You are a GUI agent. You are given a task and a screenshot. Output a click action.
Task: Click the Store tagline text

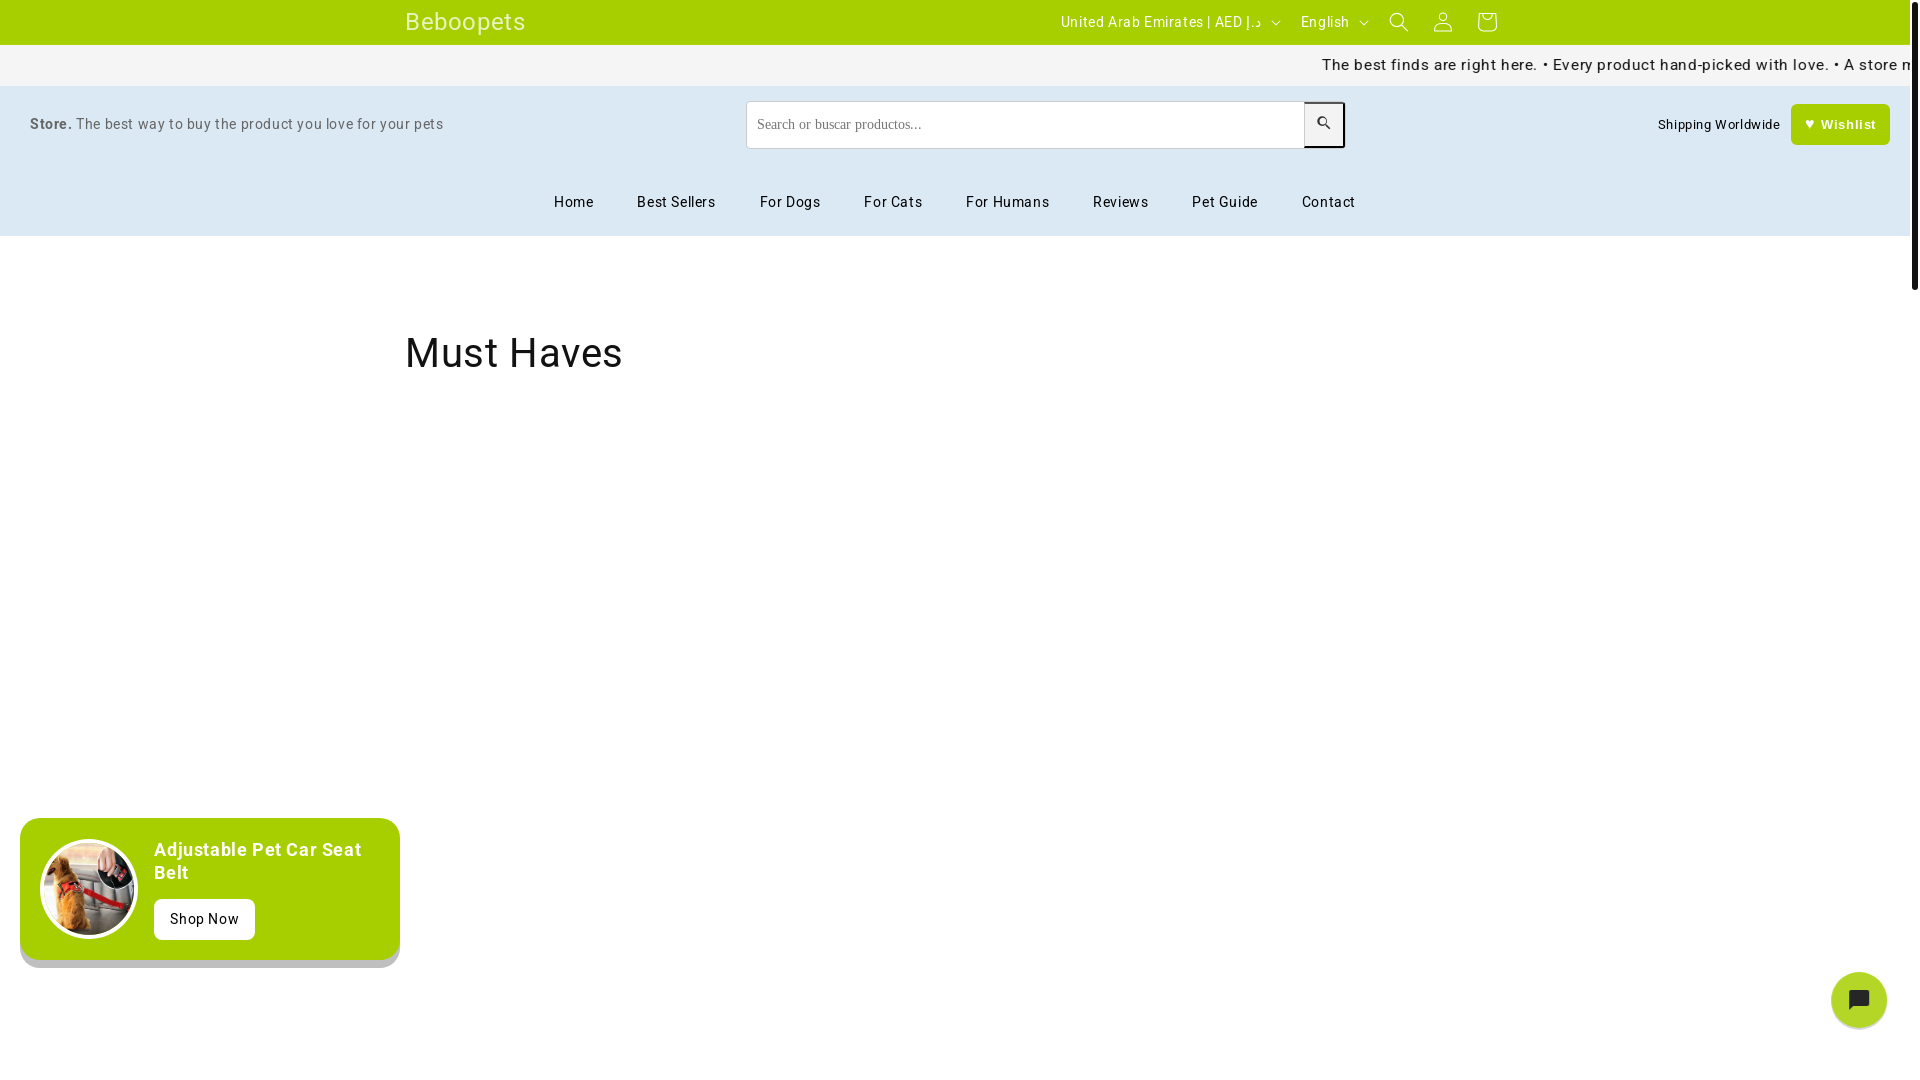point(236,125)
